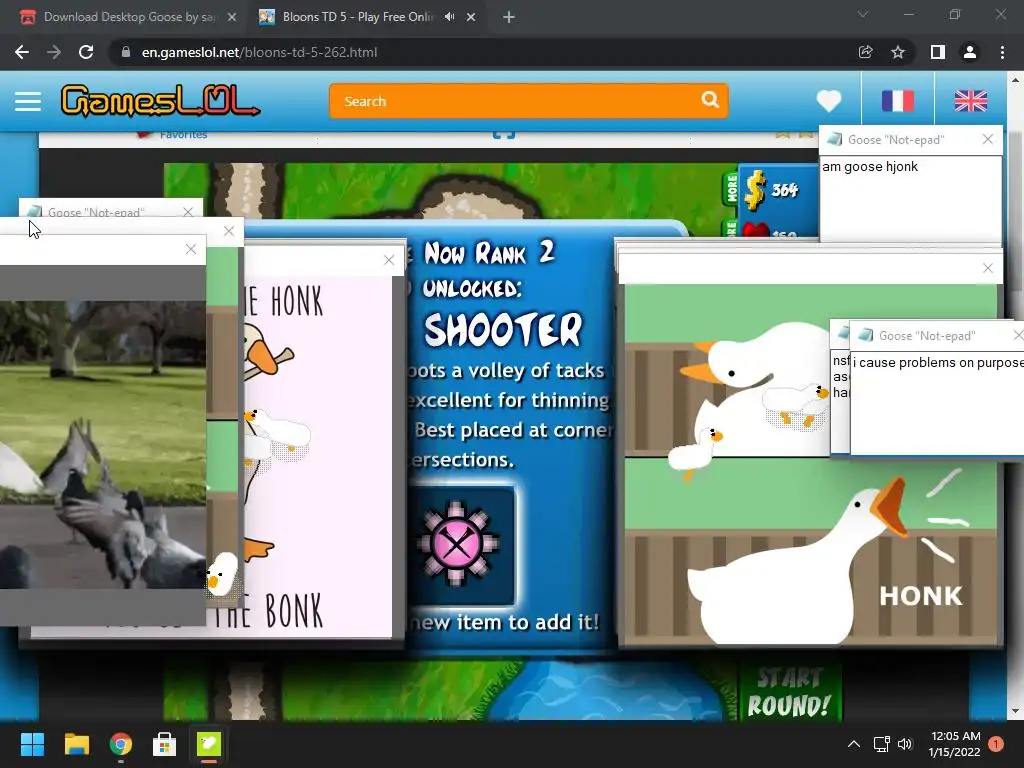1024x768 pixels.
Task: Switch site language to French flag
Action: click(x=897, y=101)
